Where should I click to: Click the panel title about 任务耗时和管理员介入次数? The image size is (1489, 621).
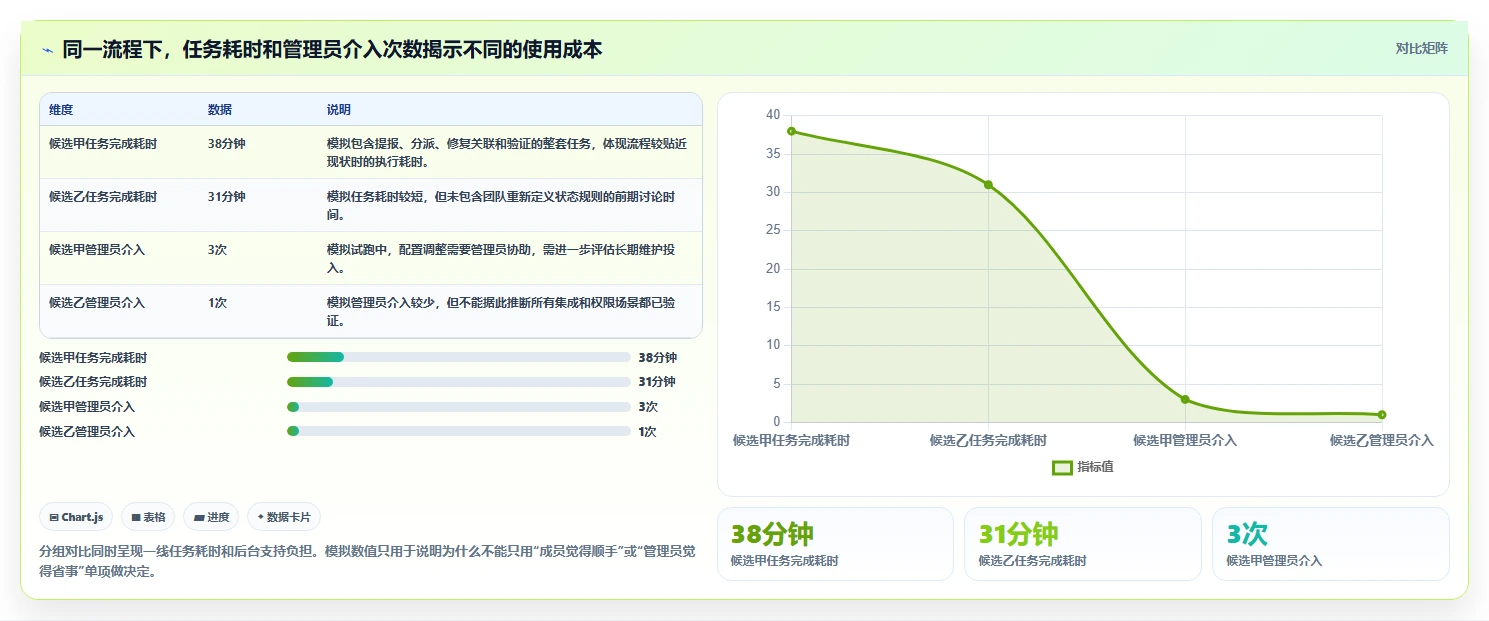[332, 49]
